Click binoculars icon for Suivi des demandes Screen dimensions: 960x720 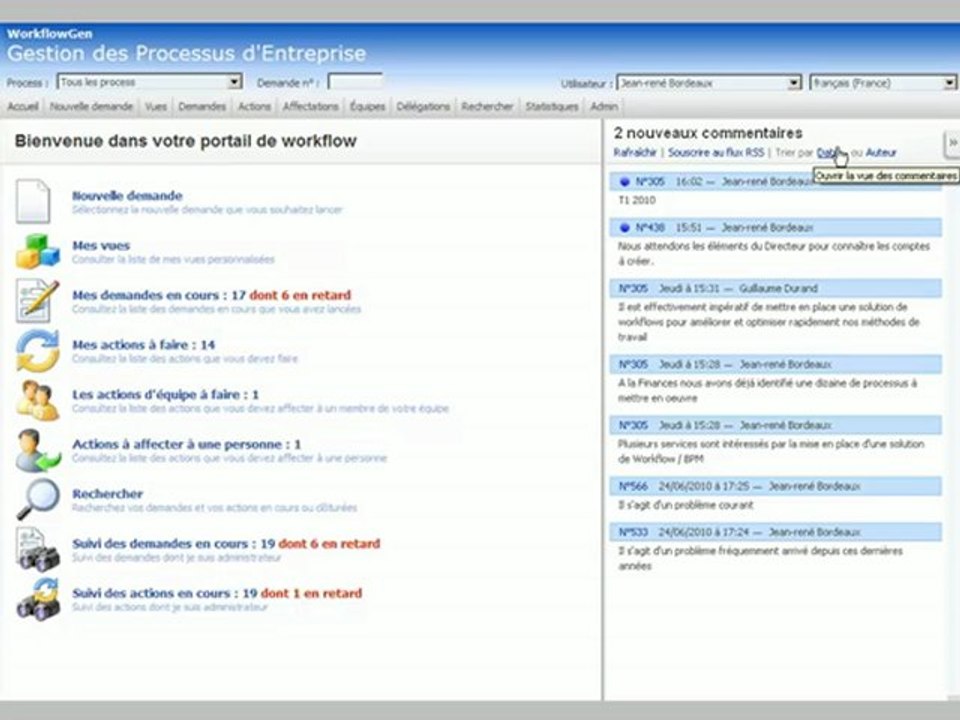(37, 549)
